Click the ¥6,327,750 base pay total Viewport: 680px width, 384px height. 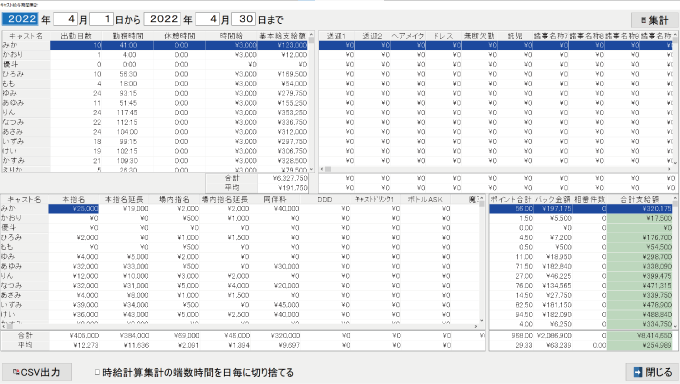tap(283, 178)
